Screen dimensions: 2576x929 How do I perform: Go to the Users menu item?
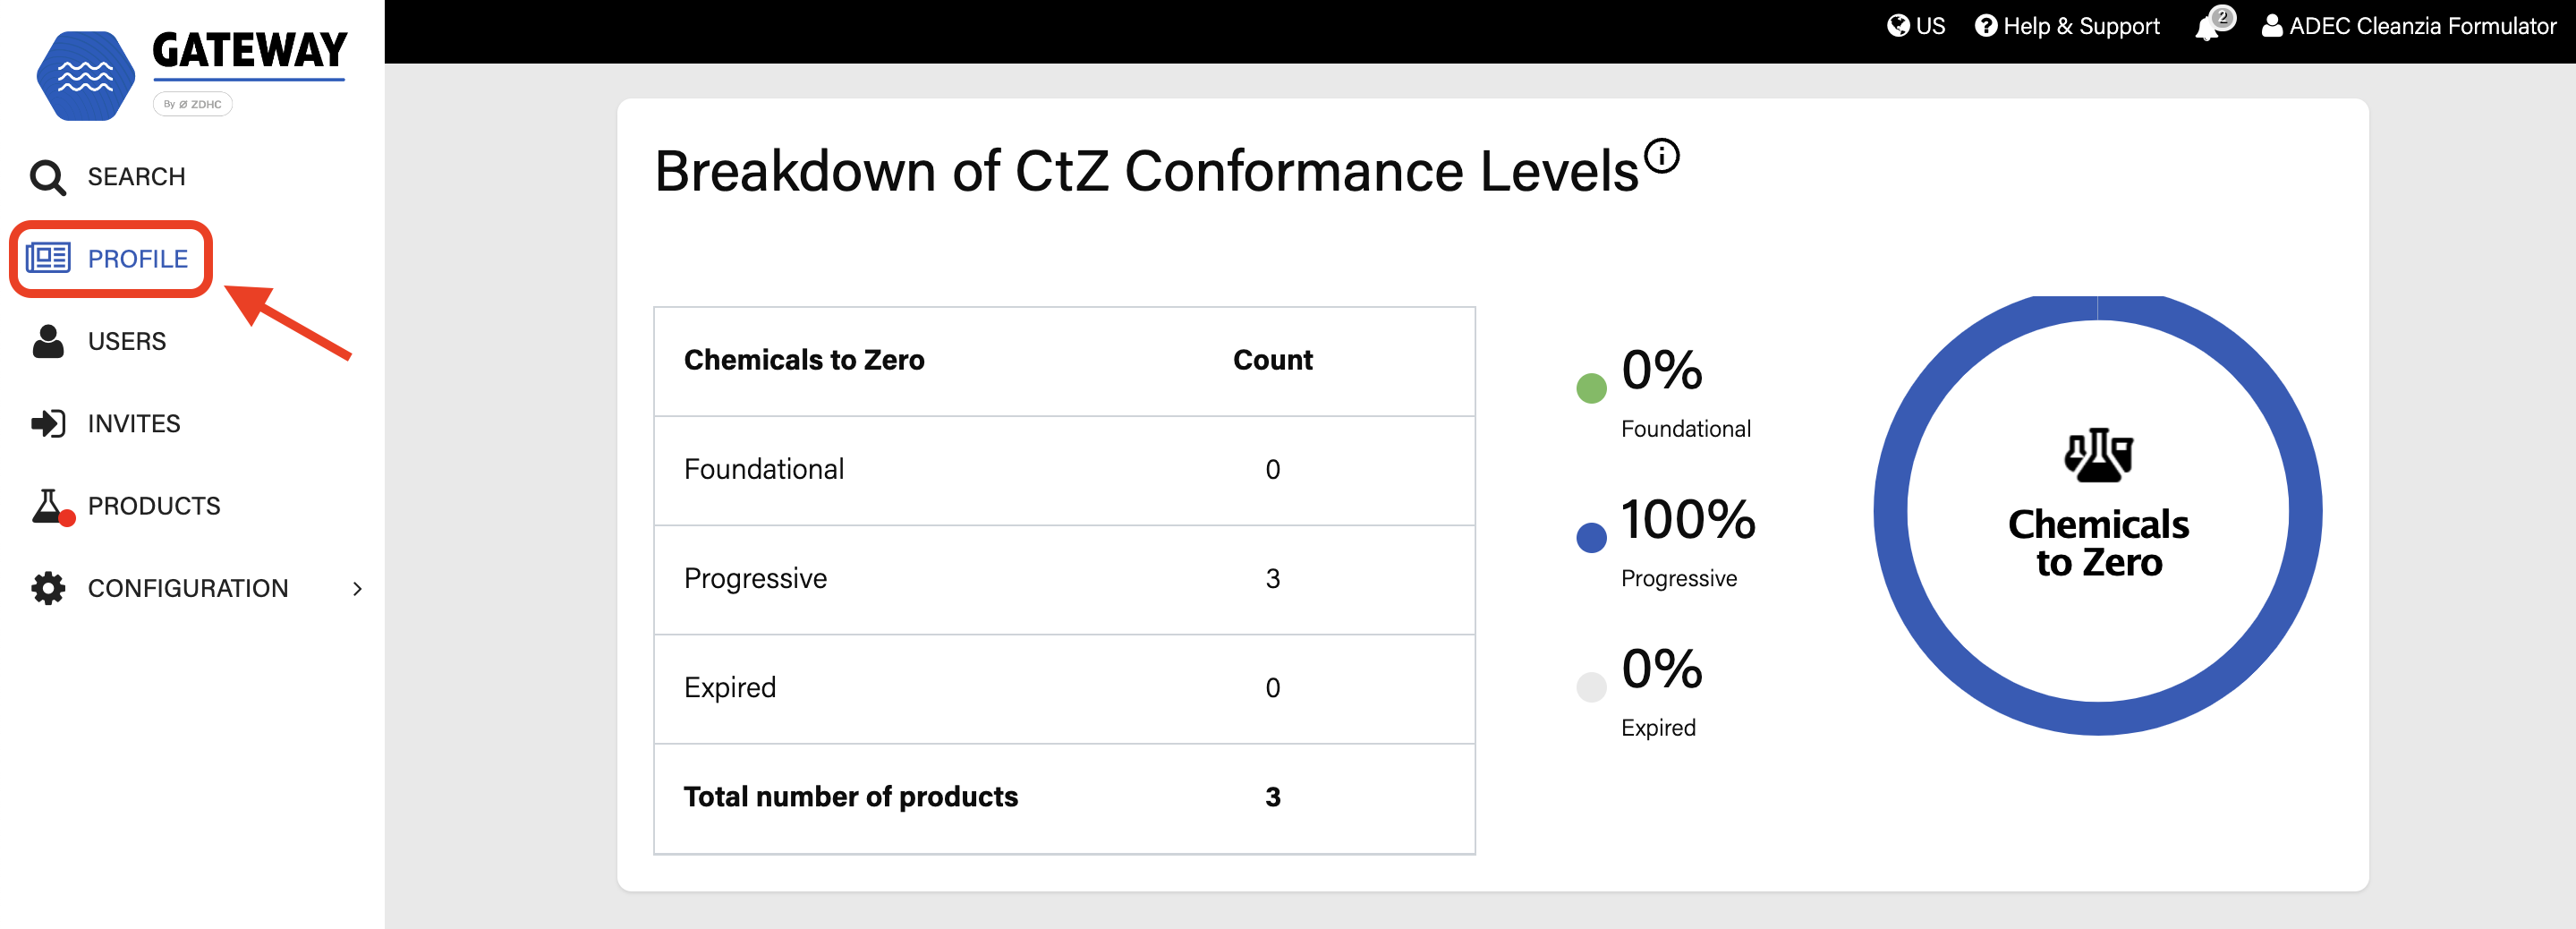point(126,341)
